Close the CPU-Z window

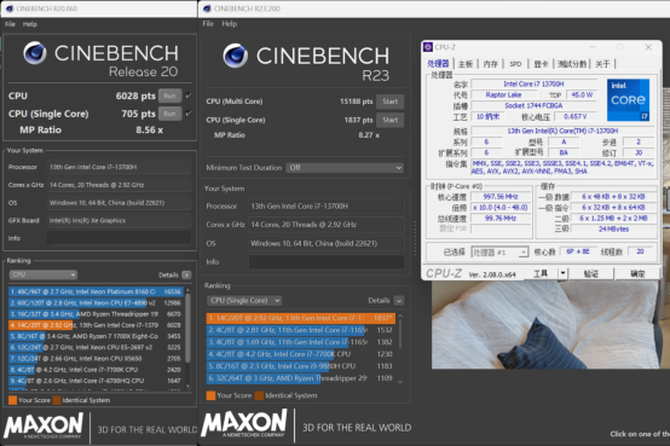tap(648, 47)
